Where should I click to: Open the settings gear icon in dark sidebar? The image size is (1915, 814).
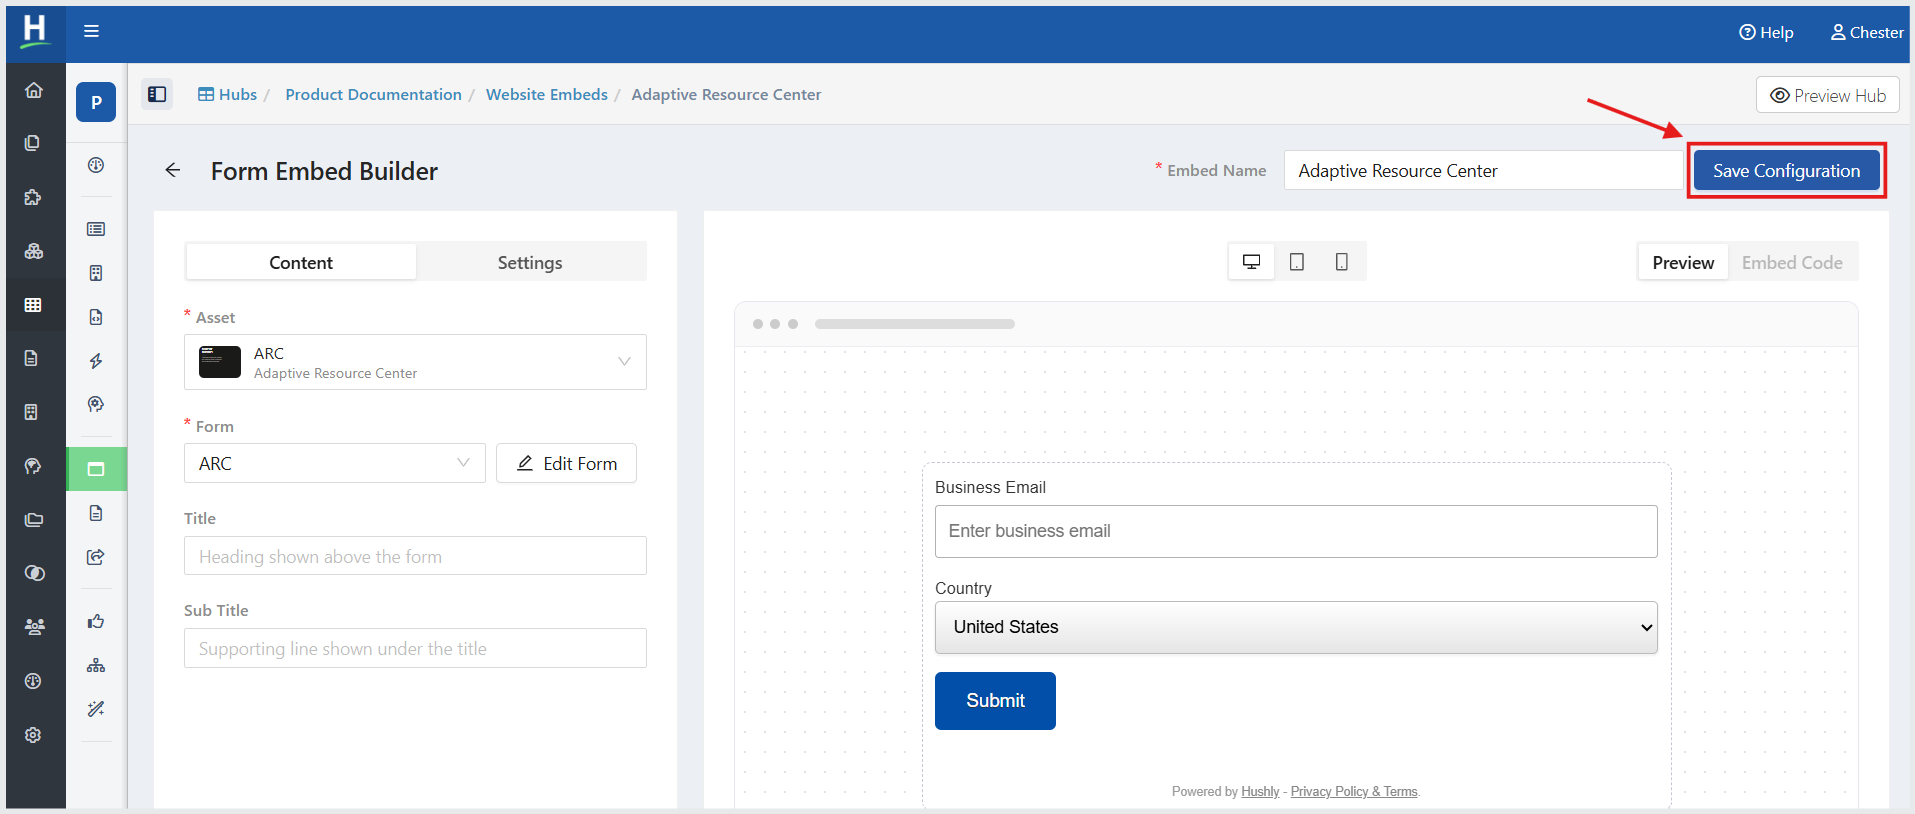tap(33, 735)
